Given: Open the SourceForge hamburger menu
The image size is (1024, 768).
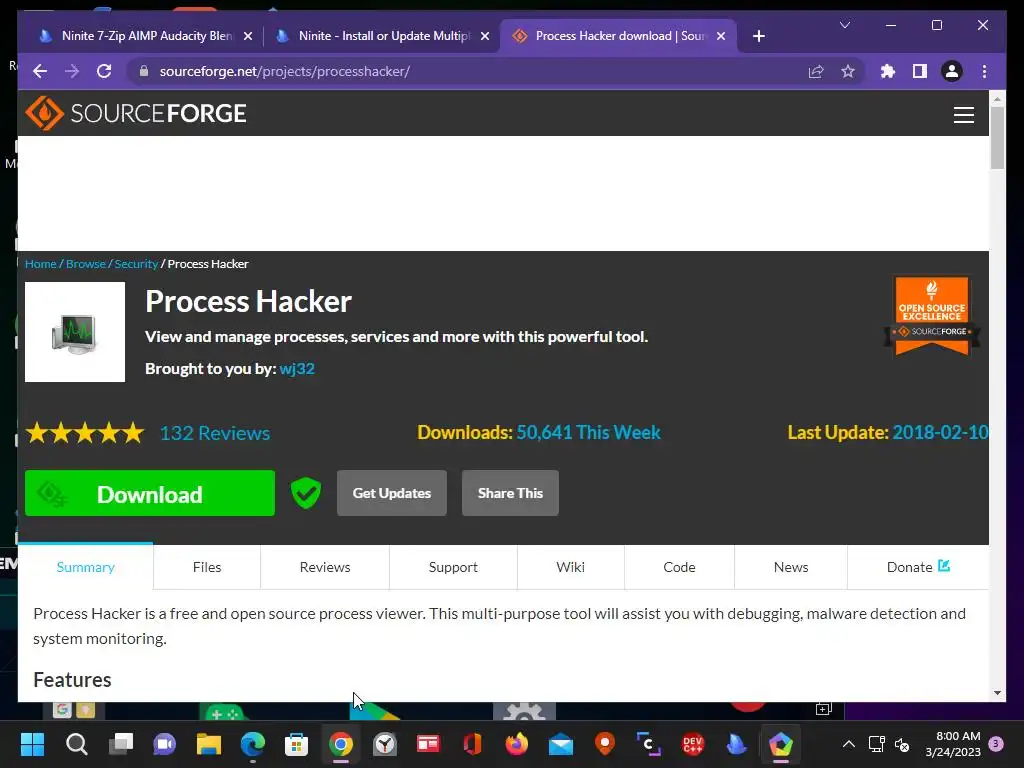Looking at the screenshot, I should click(963, 115).
